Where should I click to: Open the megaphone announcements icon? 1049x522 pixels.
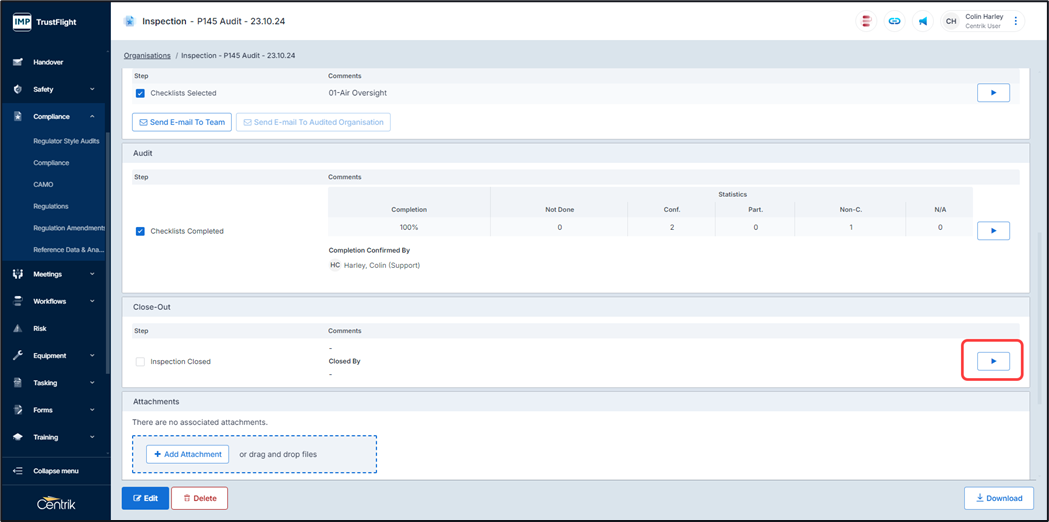[922, 21]
